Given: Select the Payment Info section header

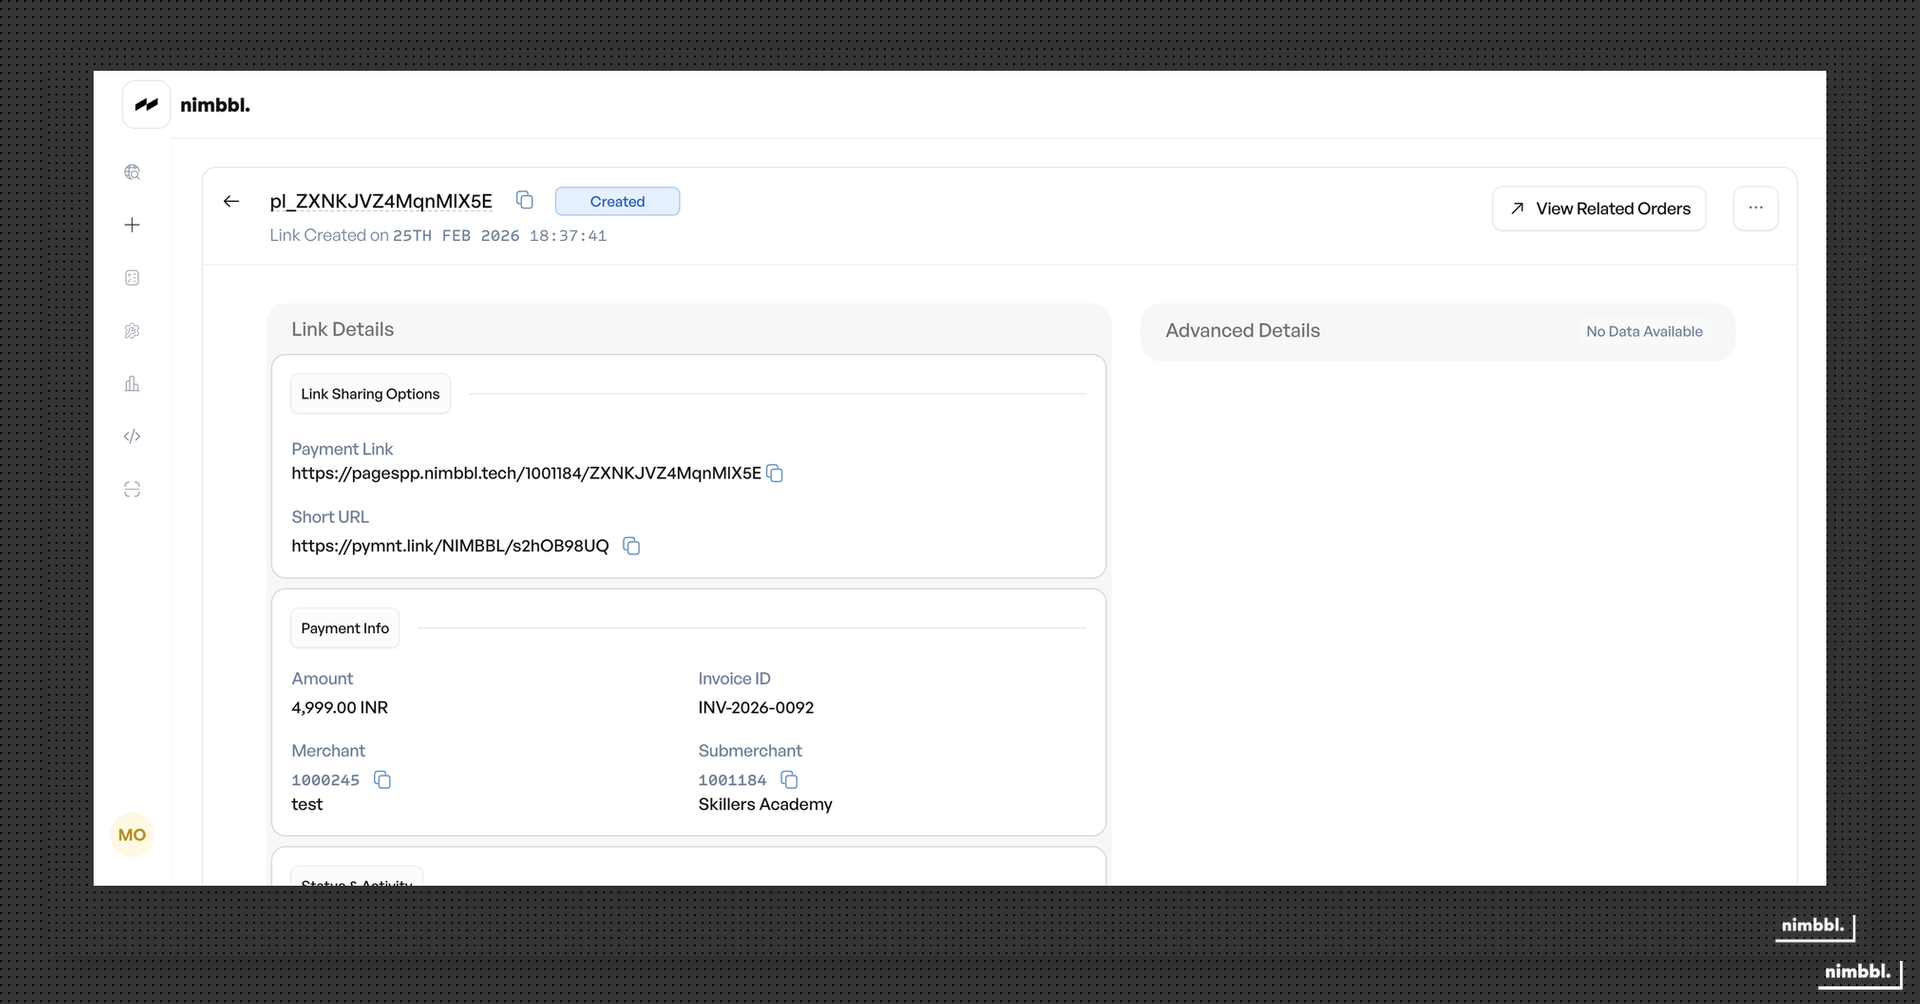Looking at the screenshot, I should (345, 628).
